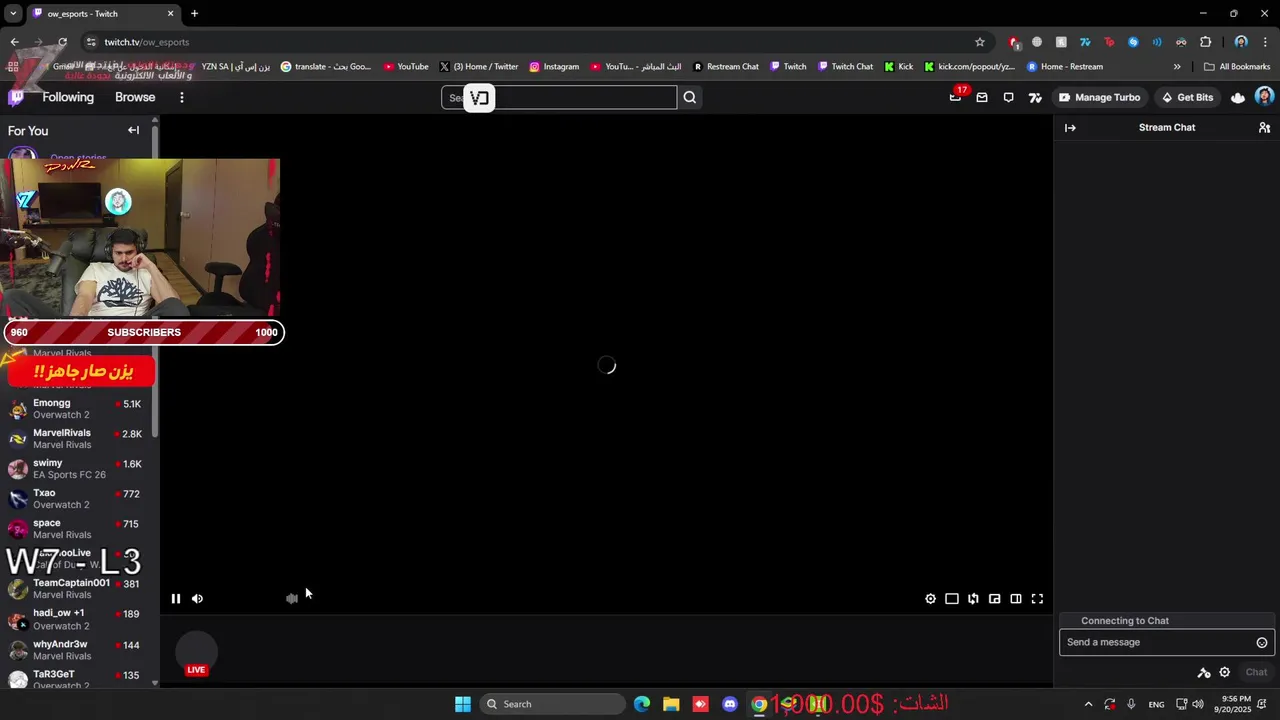The image size is (1280, 720).
Task: Open the chat community users list
Action: 1264,128
